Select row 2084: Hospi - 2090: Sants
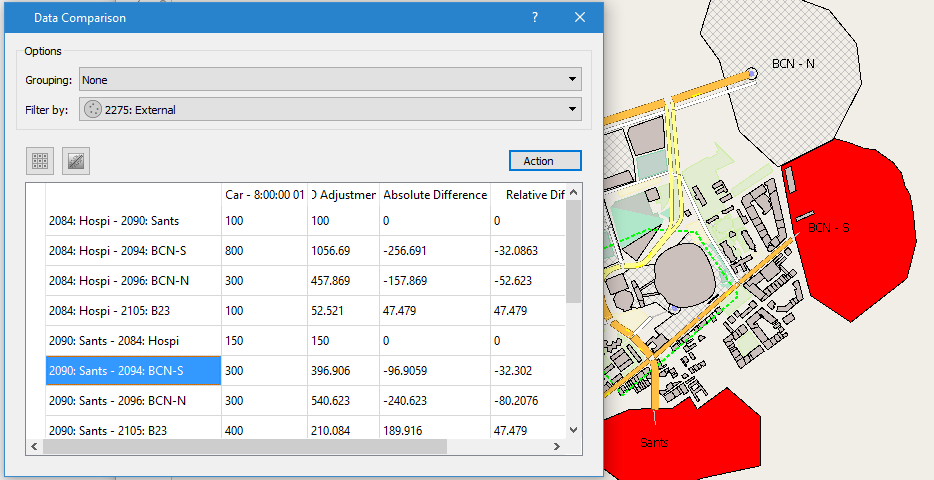The image size is (934, 480). pyautogui.click(x=133, y=220)
